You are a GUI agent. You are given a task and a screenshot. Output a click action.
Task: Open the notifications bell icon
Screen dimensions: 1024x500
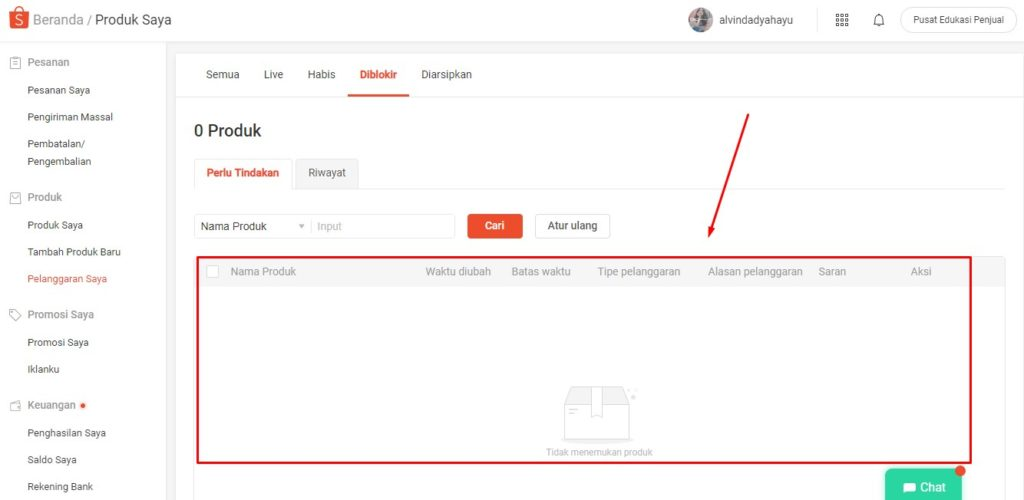pos(879,20)
